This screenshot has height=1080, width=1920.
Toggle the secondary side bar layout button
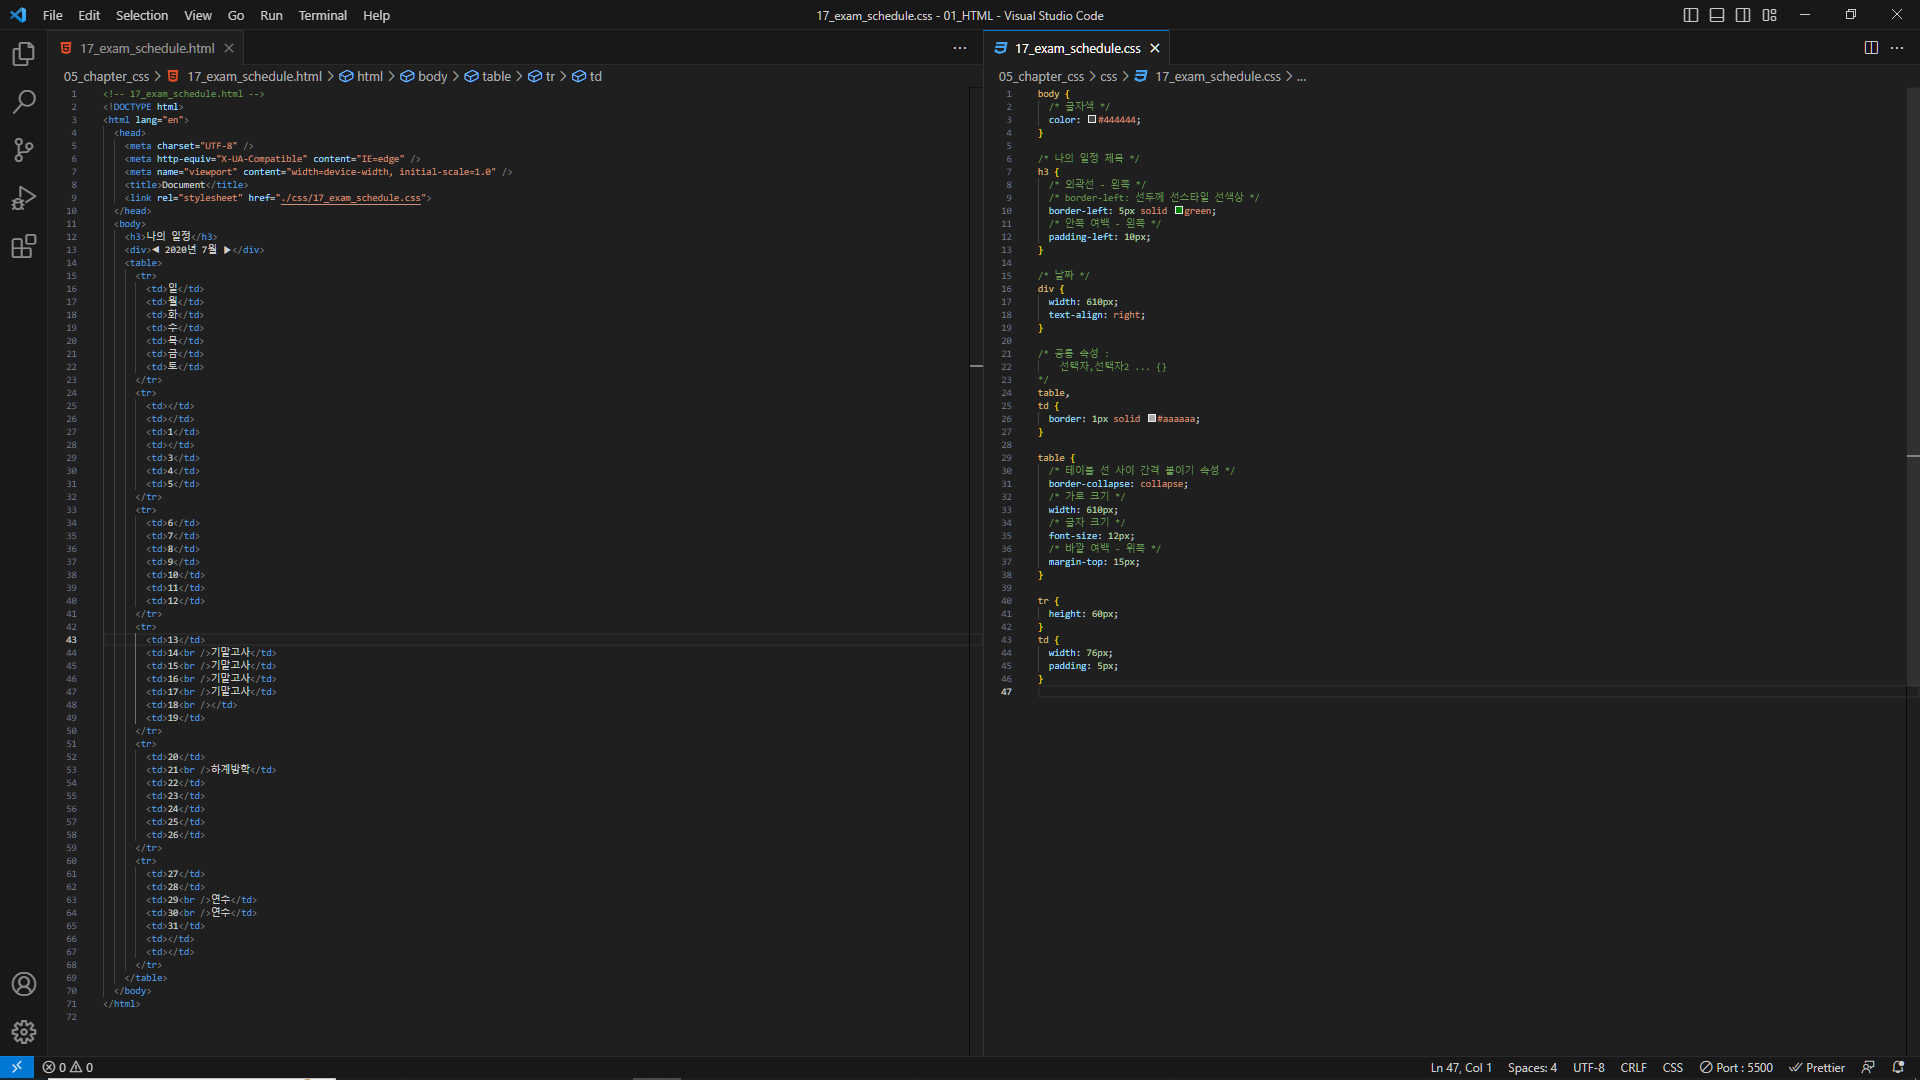(x=1743, y=15)
